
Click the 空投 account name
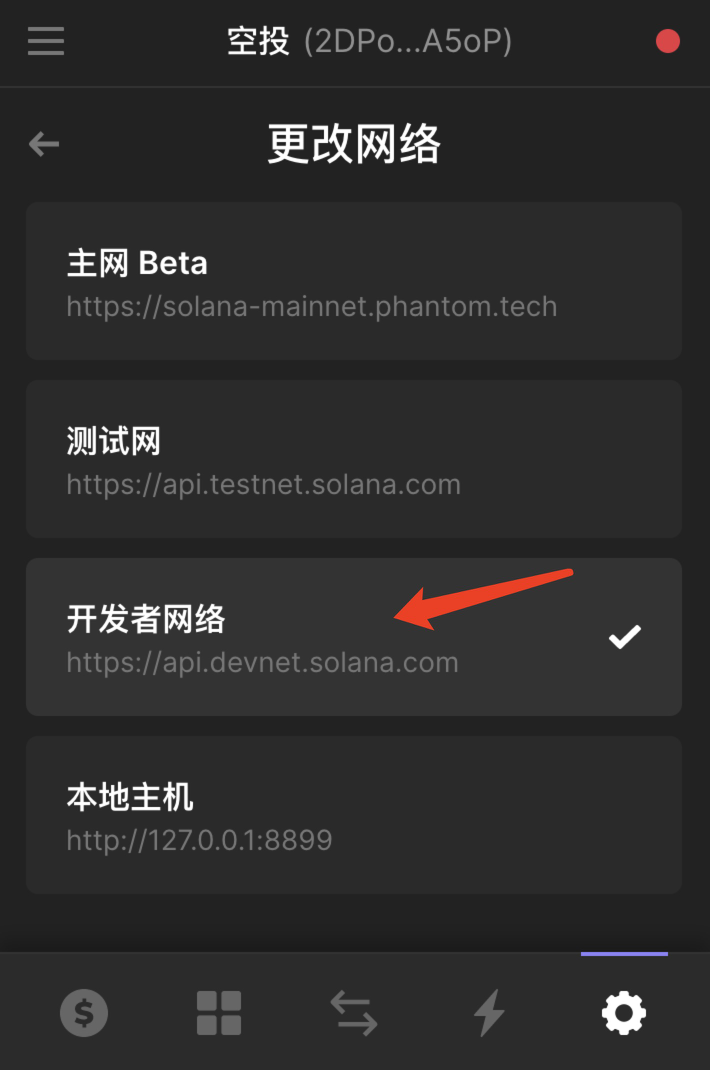[258, 42]
